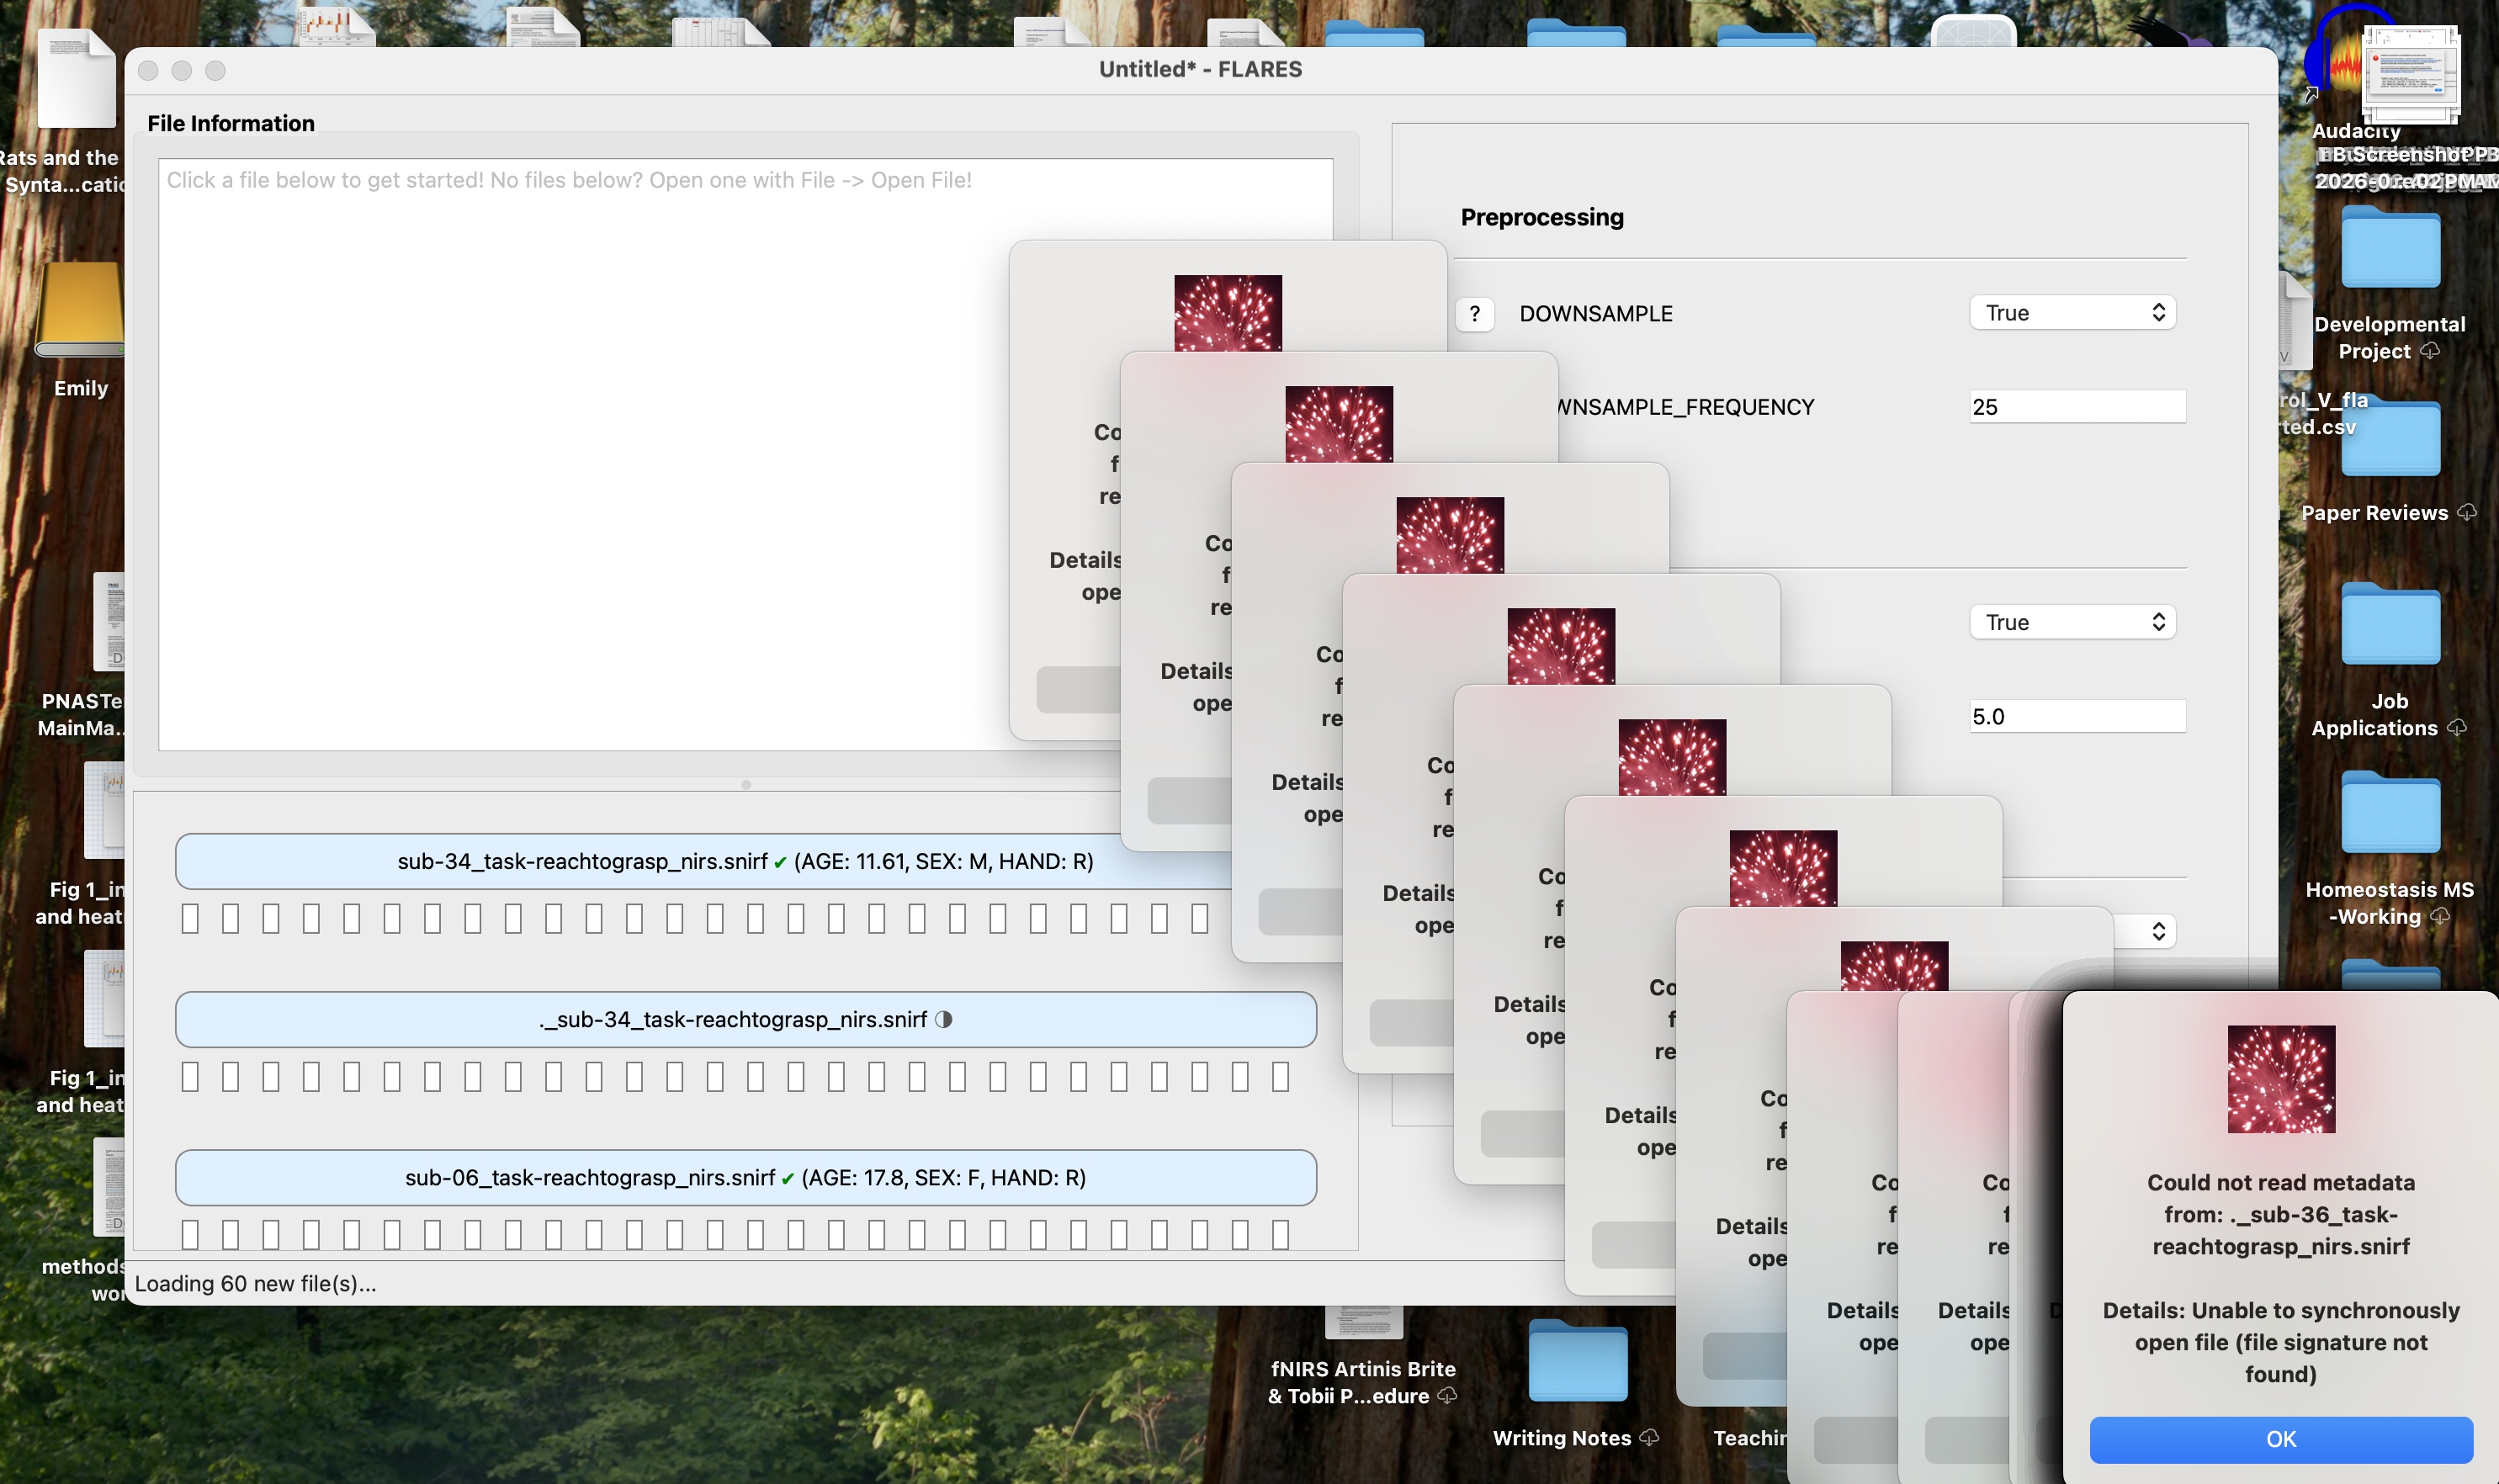Click the input field containing 5.0

(x=2077, y=716)
